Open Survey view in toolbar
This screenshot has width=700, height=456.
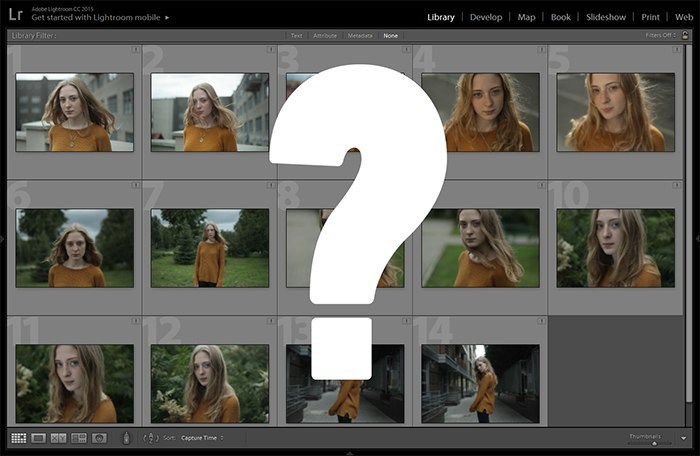click(78, 438)
